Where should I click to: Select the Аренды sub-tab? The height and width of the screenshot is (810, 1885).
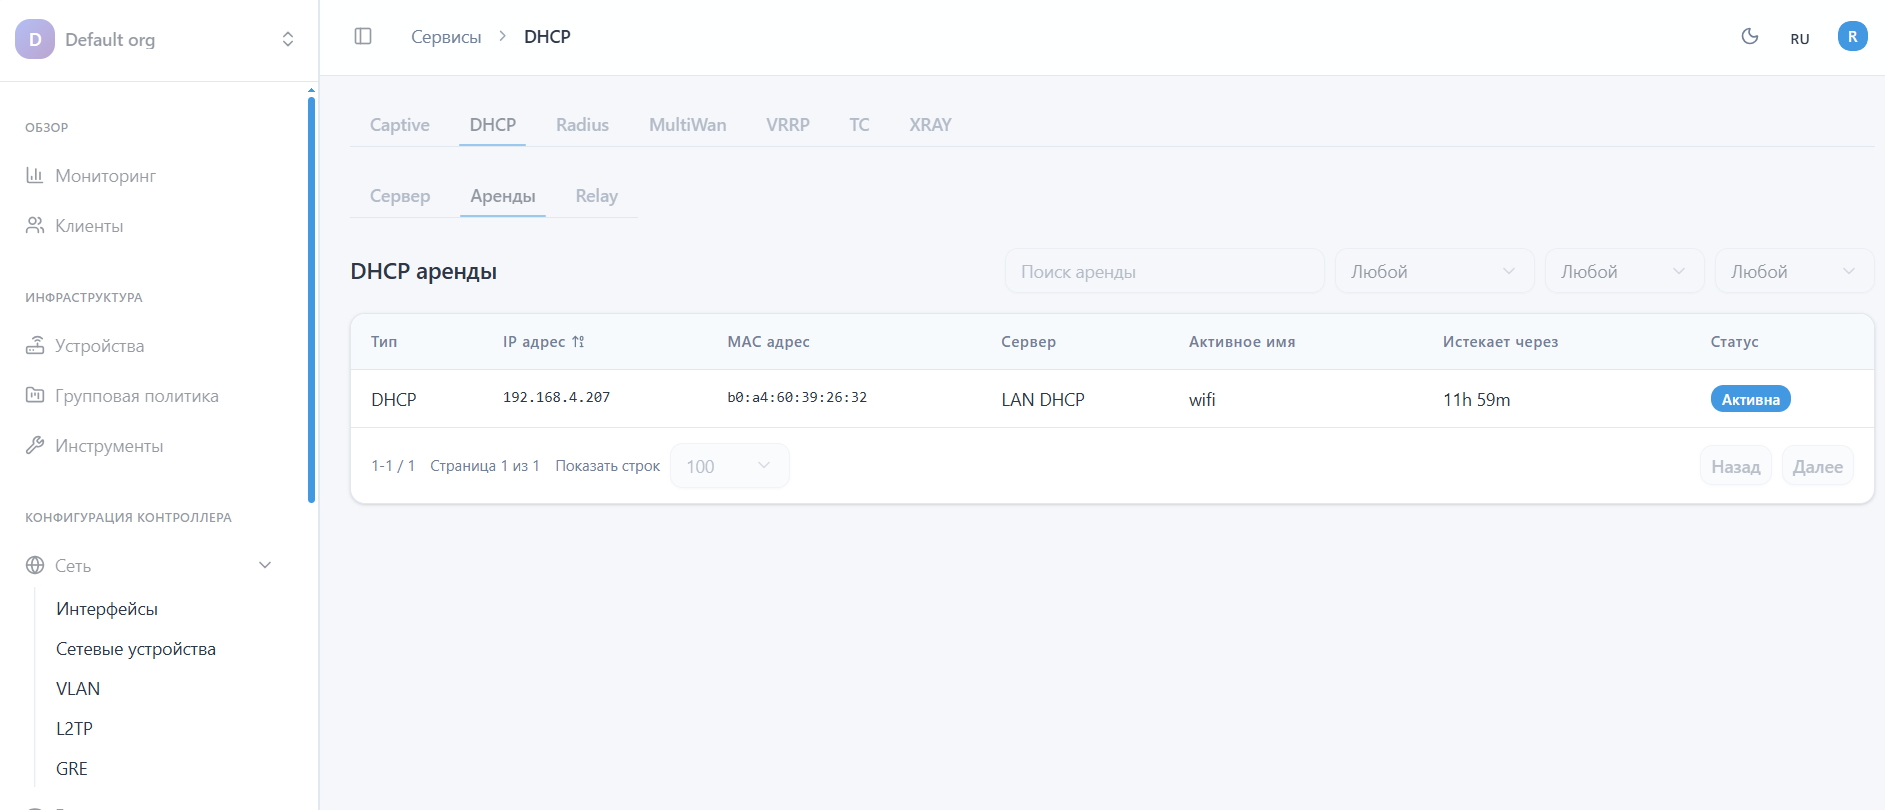click(x=503, y=196)
